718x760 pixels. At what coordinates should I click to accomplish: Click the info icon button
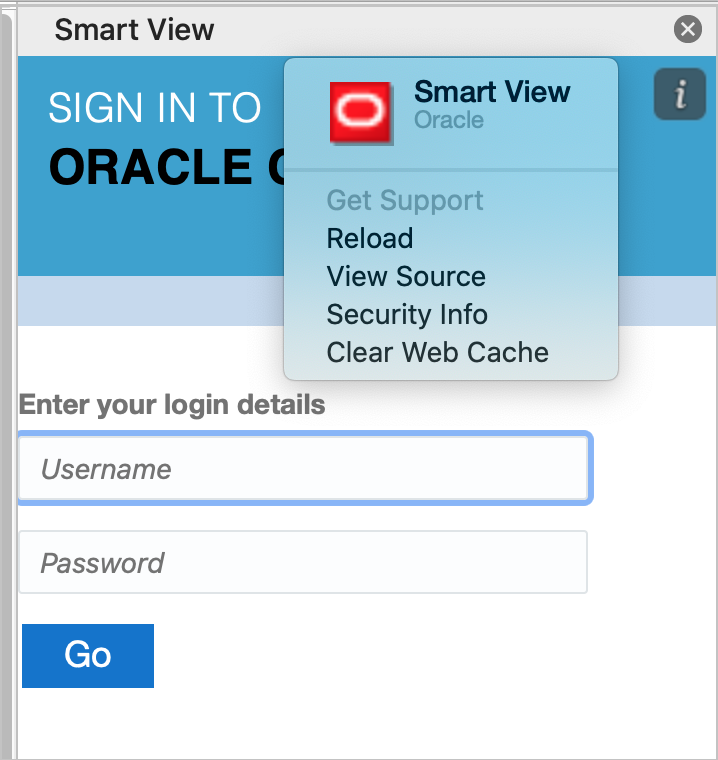pos(680,95)
